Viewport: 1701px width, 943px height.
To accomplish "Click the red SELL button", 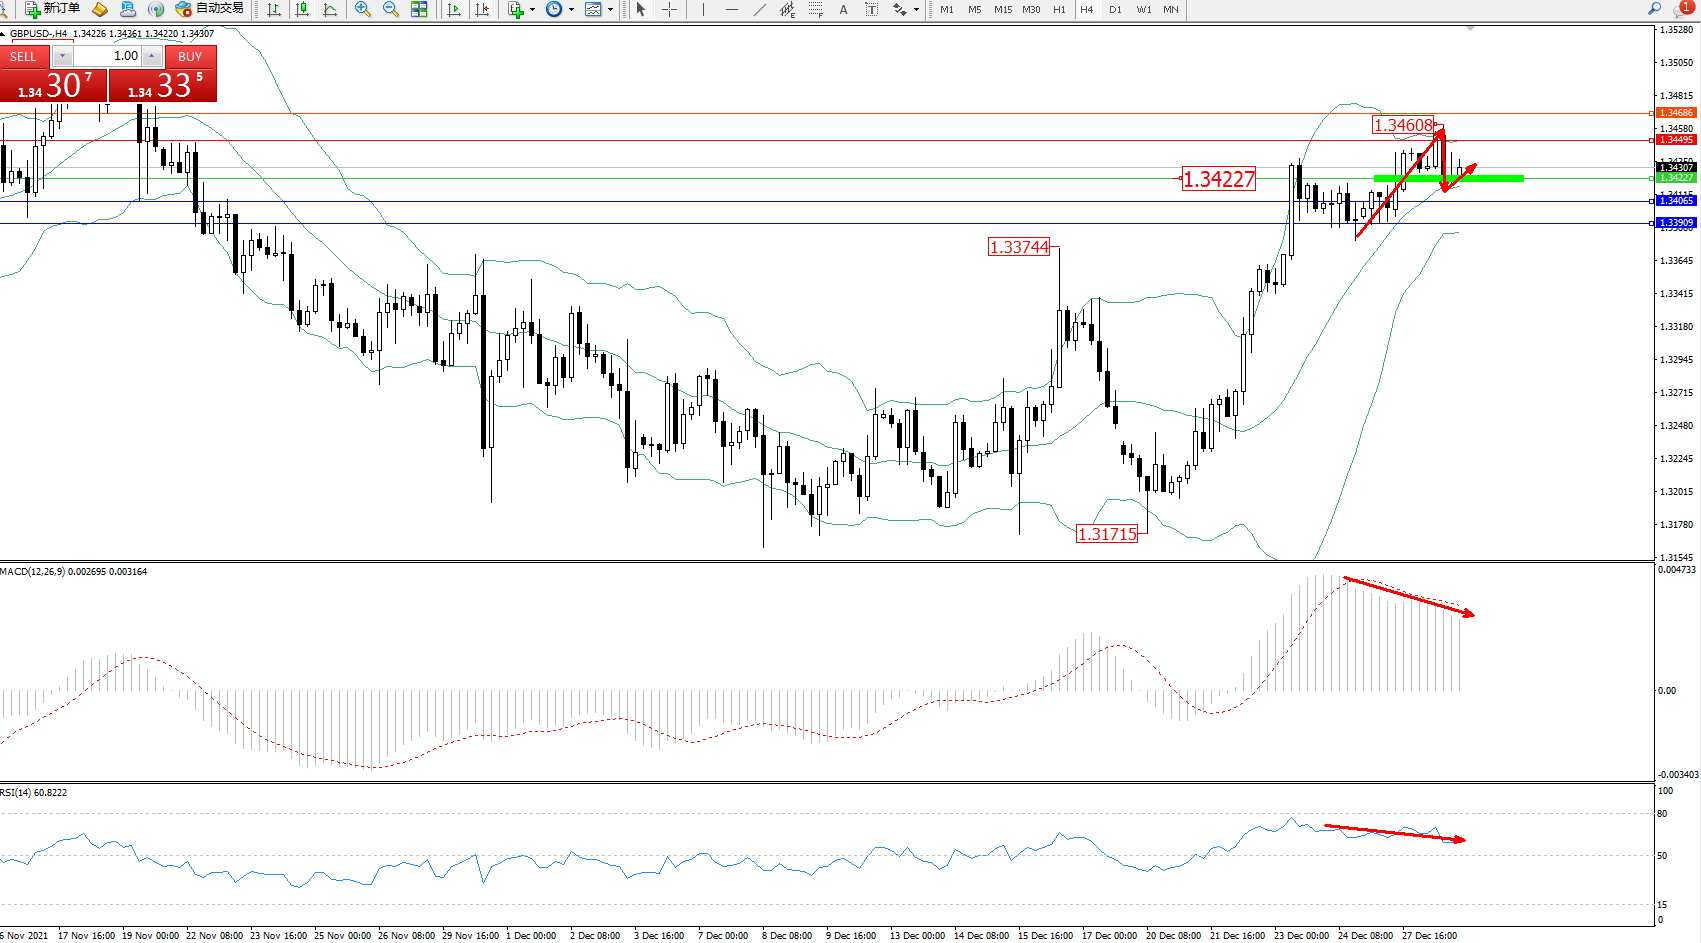I will point(24,57).
